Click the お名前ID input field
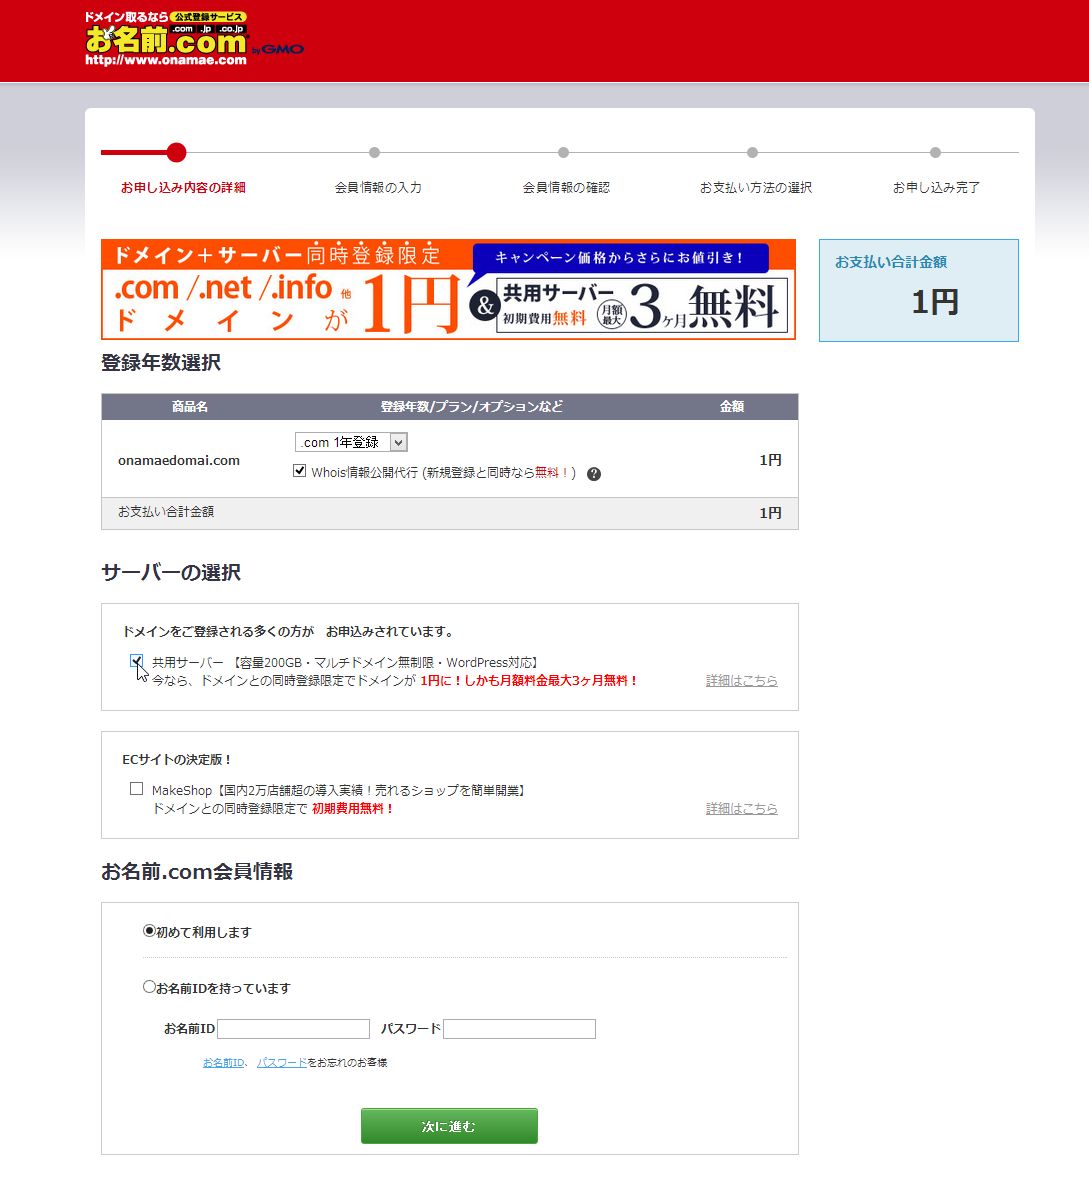Screen dimensions: 1089x1187 (294, 1029)
